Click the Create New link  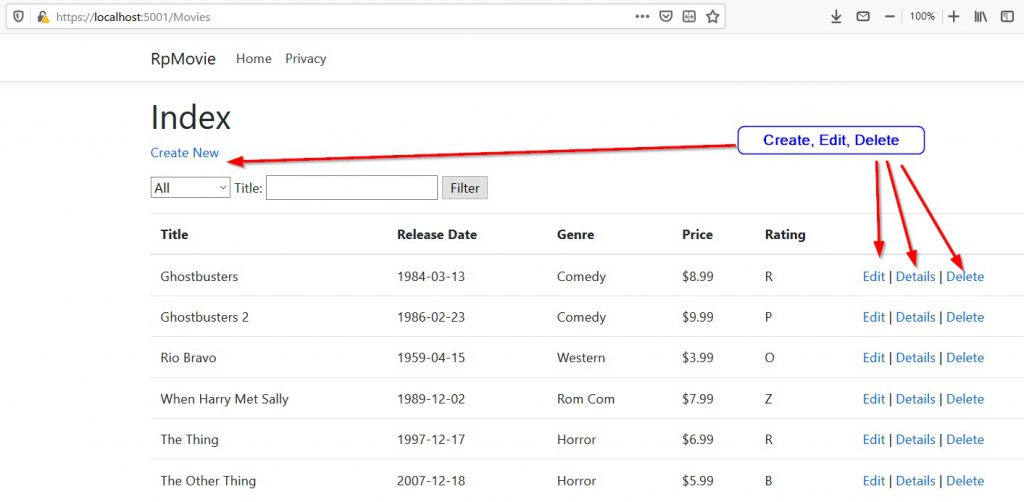184,153
